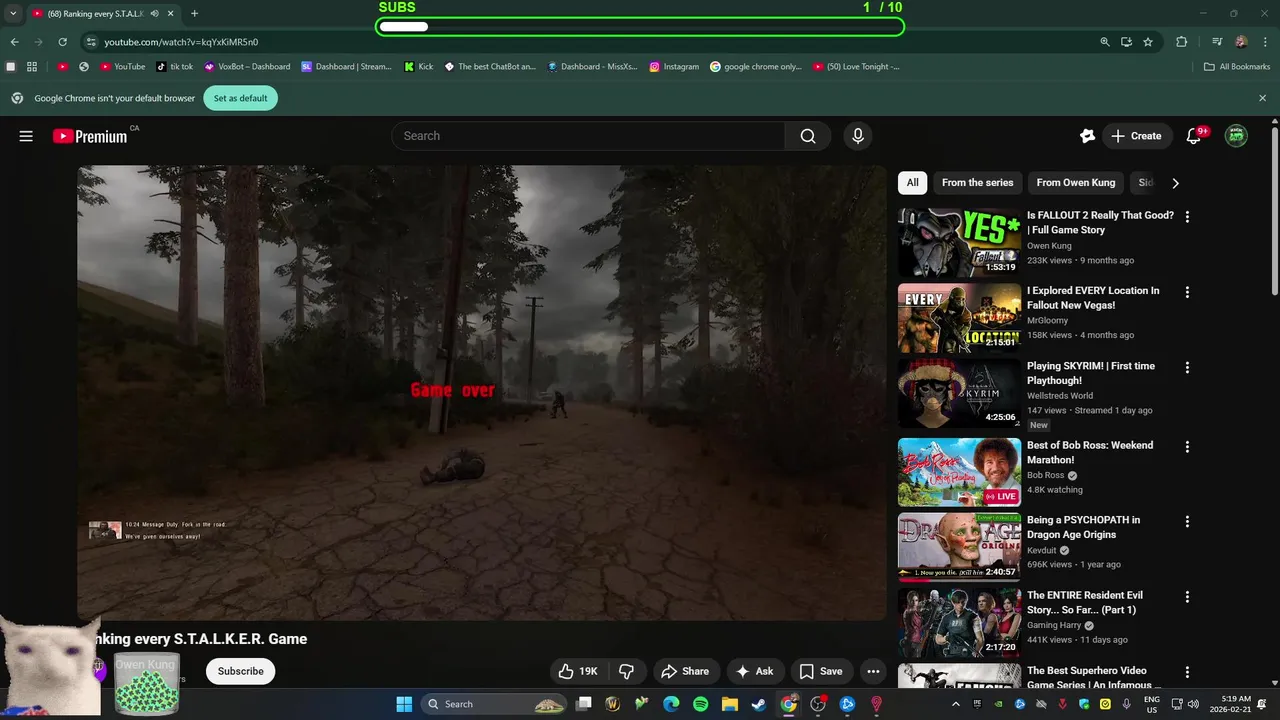View site information icon in address bar
1280x720 pixels.
(x=91, y=42)
